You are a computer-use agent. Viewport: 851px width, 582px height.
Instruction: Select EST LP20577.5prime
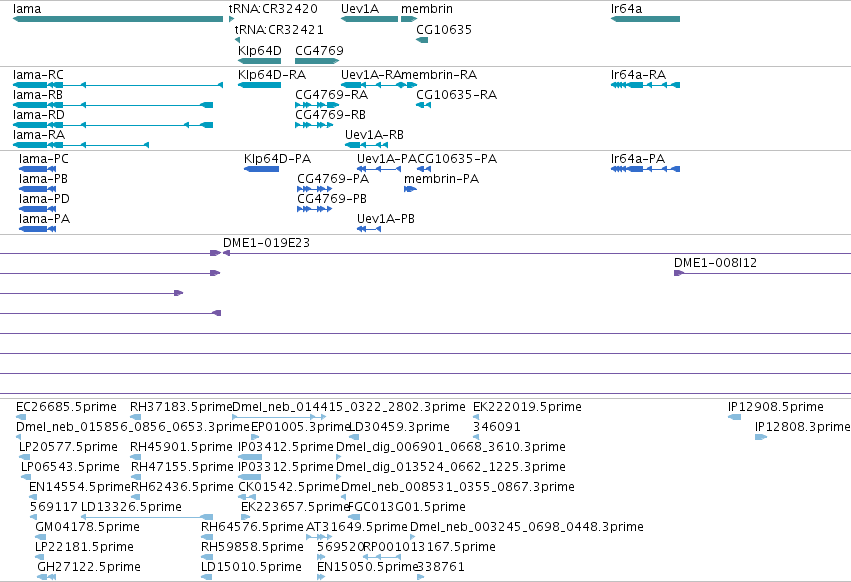point(68,447)
